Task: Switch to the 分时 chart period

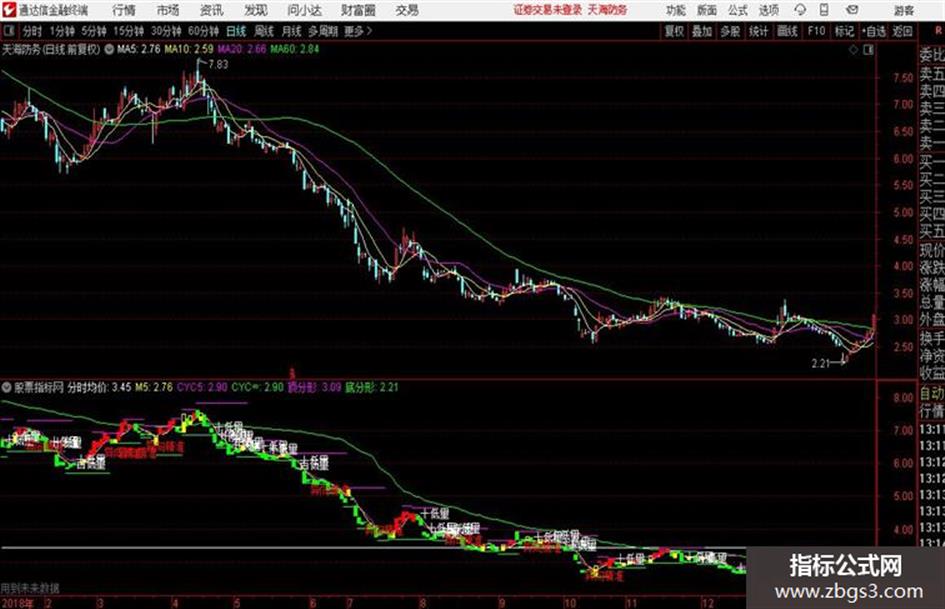Action: click(33, 31)
